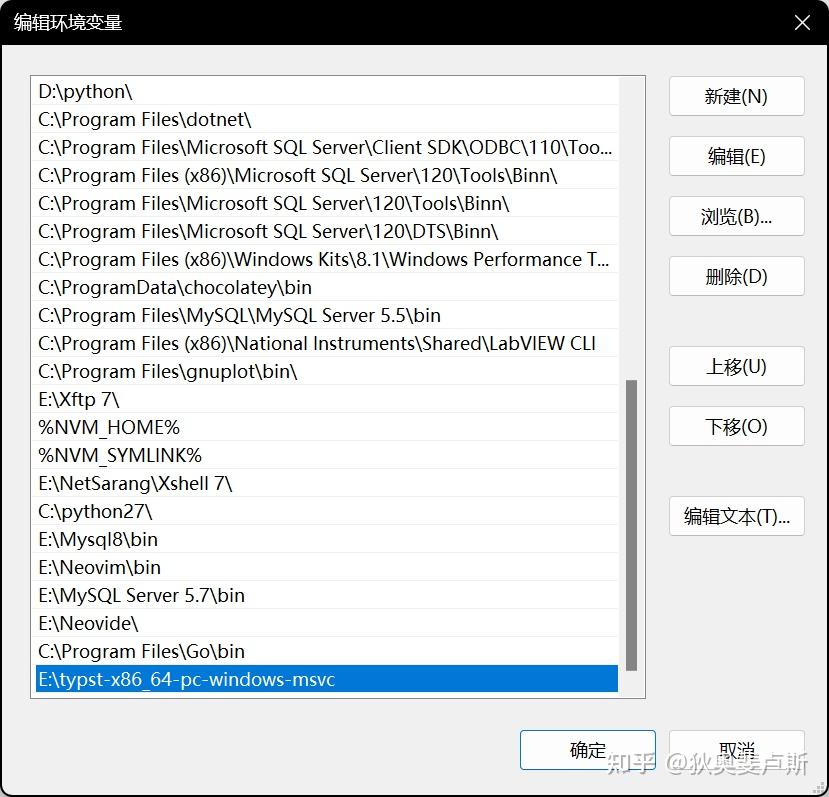Screen dimensions: 829x797
Task: Dismiss the dialog with 取消 button
Action: point(736,750)
